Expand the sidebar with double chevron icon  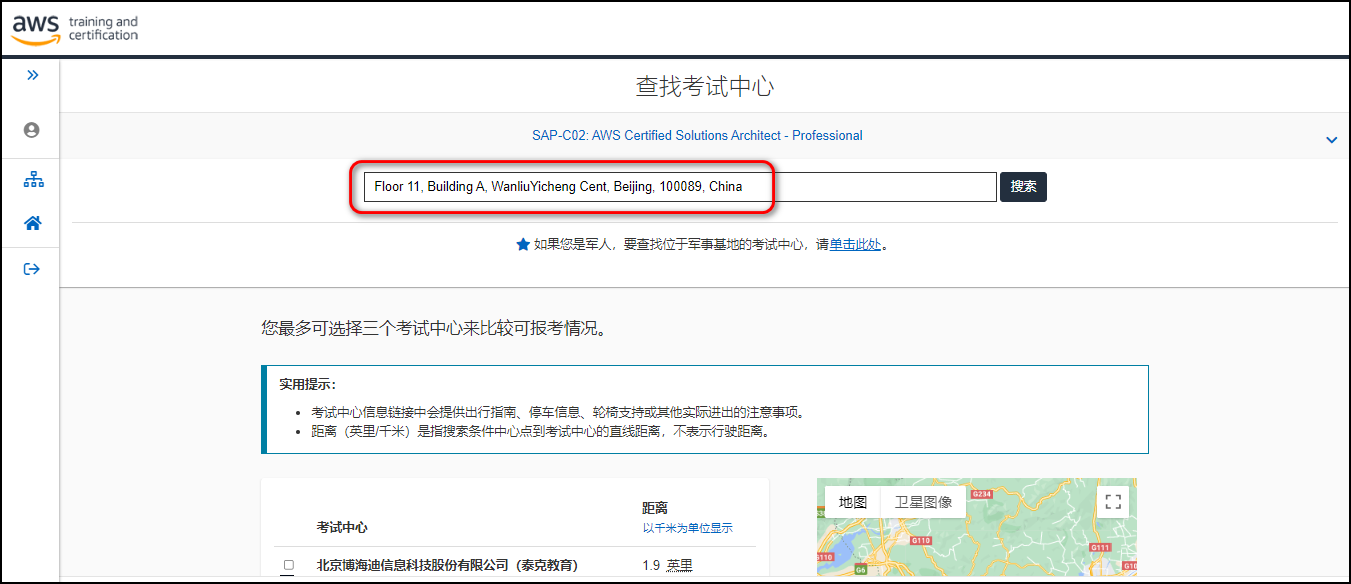tap(32, 75)
